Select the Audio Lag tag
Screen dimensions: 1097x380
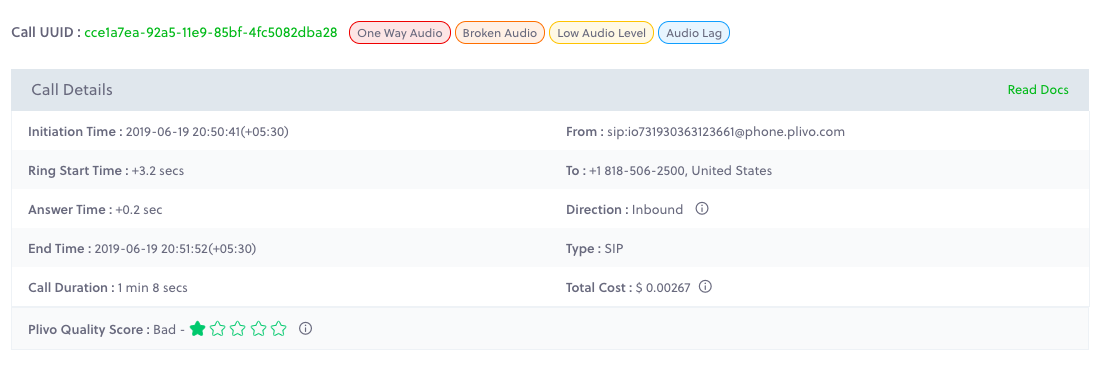tap(694, 33)
